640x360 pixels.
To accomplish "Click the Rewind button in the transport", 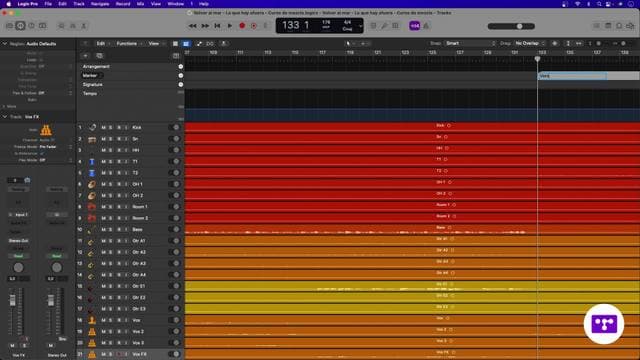I will click(x=192, y=26).
